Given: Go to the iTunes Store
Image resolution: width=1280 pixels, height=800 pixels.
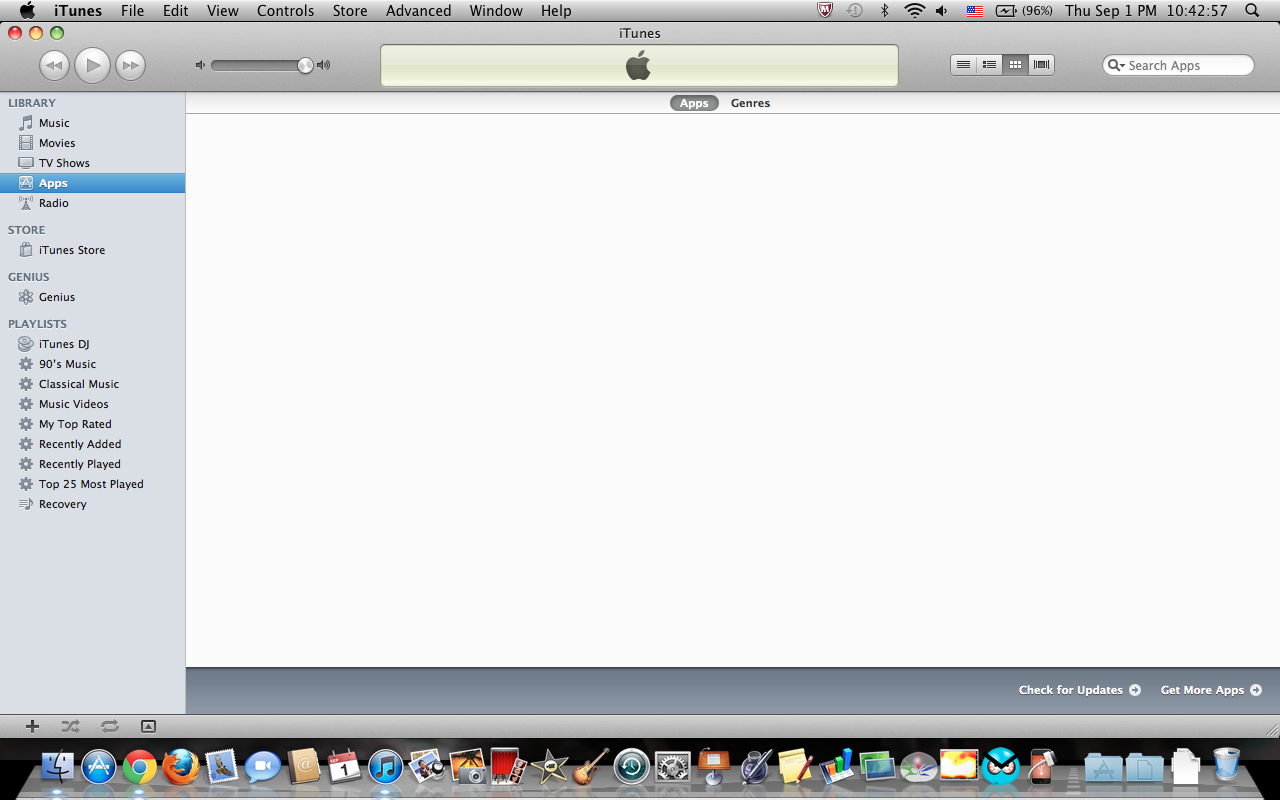Looking at the screenshot, I should (x=72, y=250).
